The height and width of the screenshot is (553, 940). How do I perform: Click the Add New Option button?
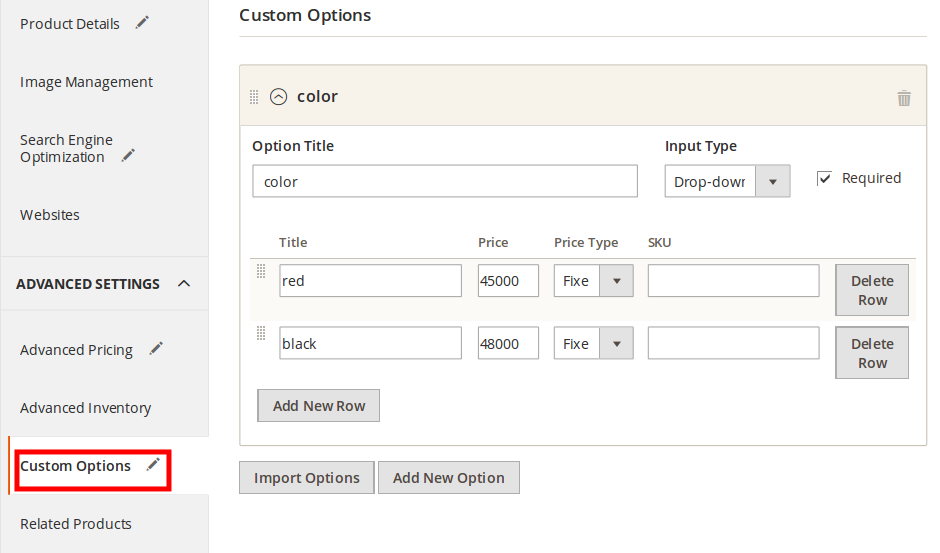[x=448, y=478]
